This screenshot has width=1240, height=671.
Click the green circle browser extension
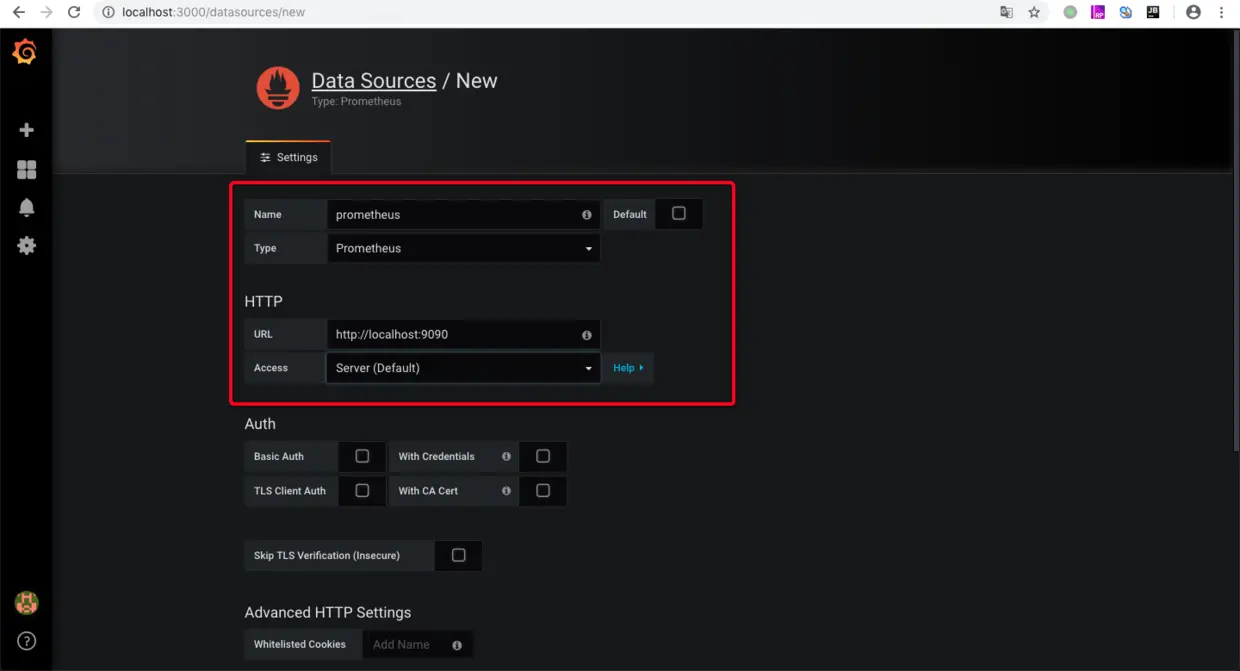pos(1070,13)
